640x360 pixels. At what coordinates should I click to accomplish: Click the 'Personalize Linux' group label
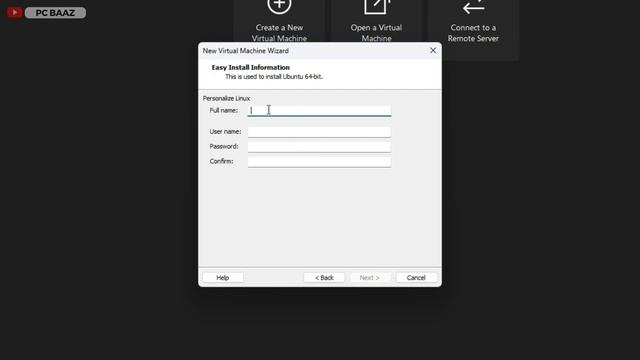[x=227, y=98]
